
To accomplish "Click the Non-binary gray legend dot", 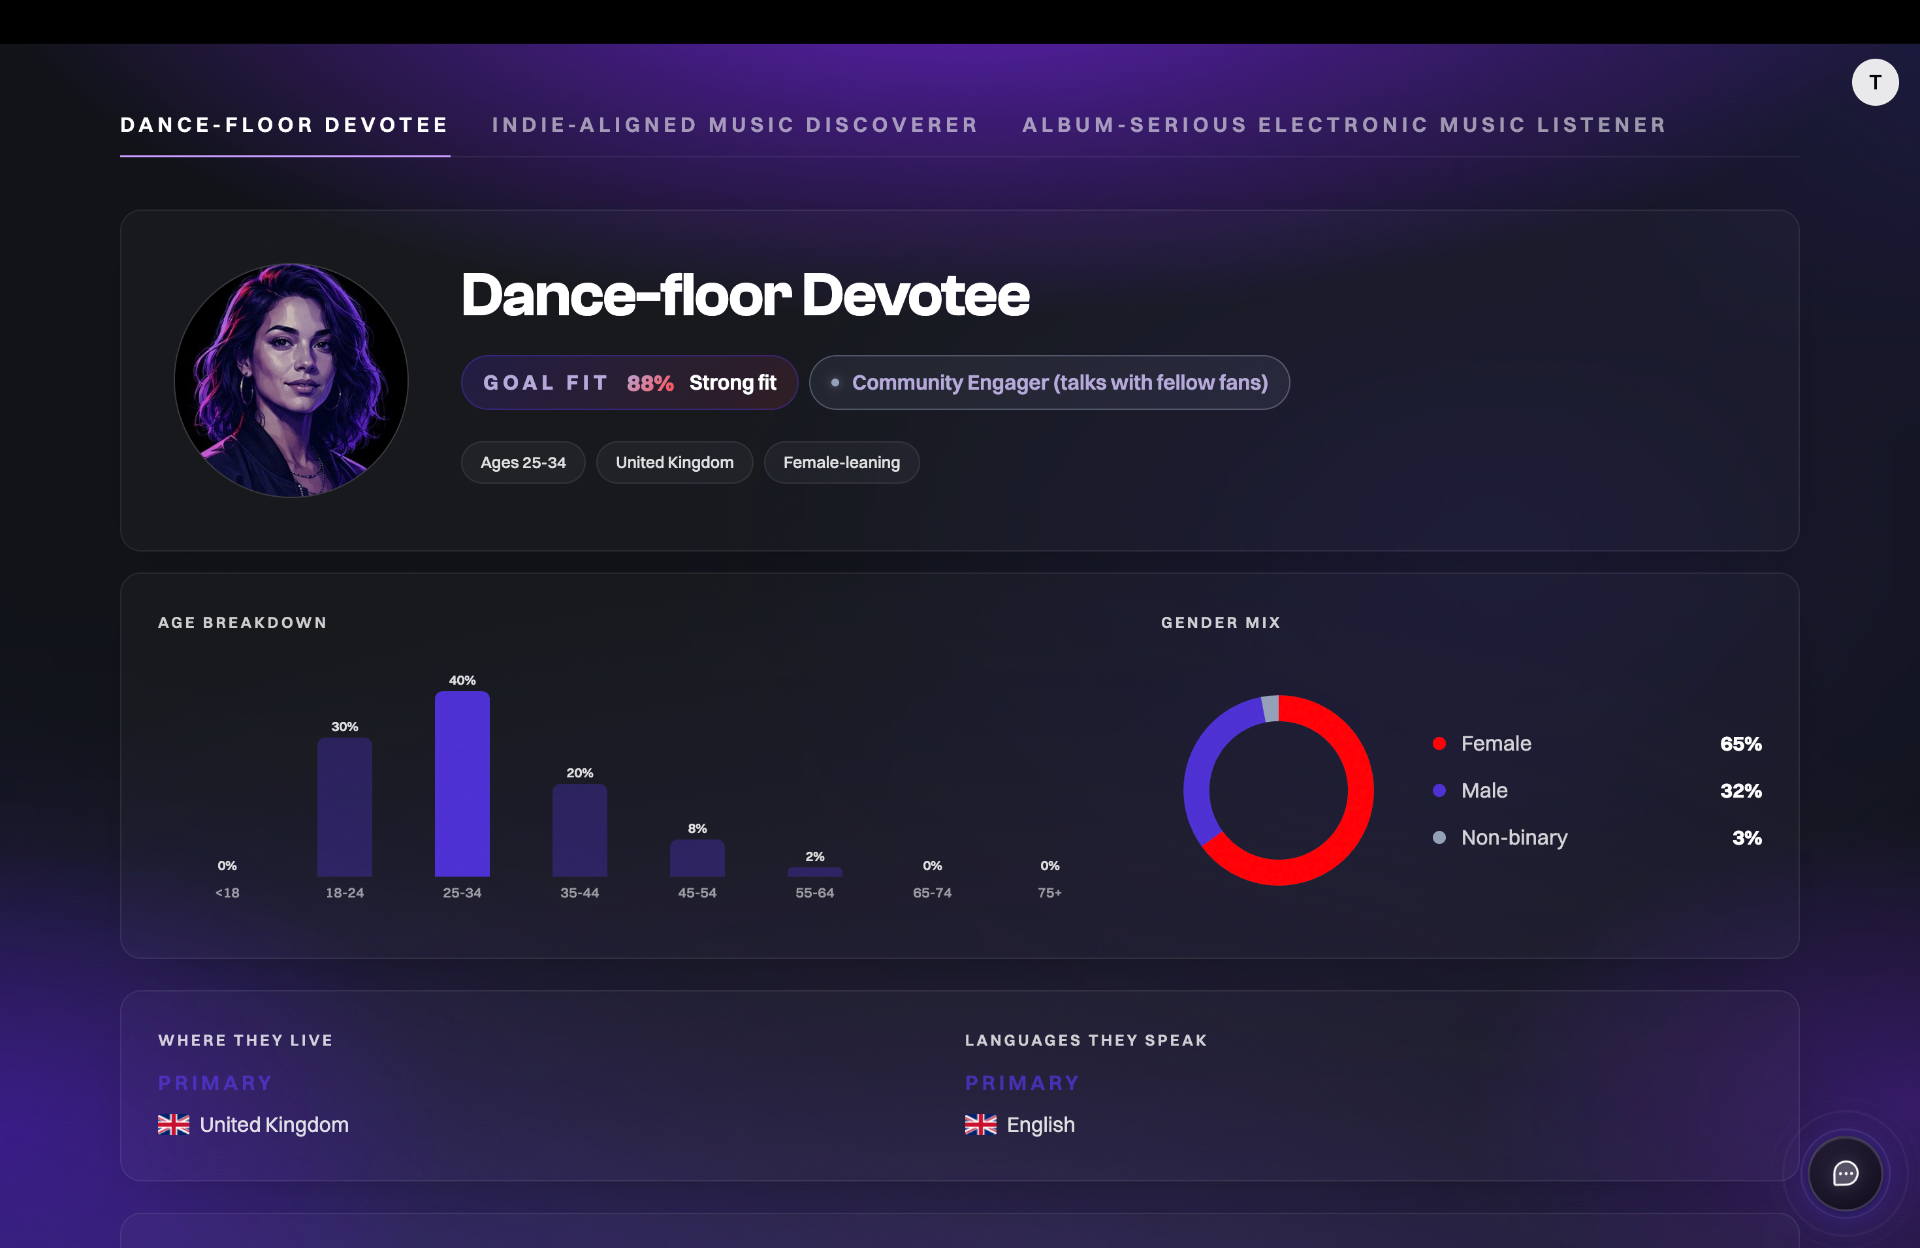I will (1439, 838).
